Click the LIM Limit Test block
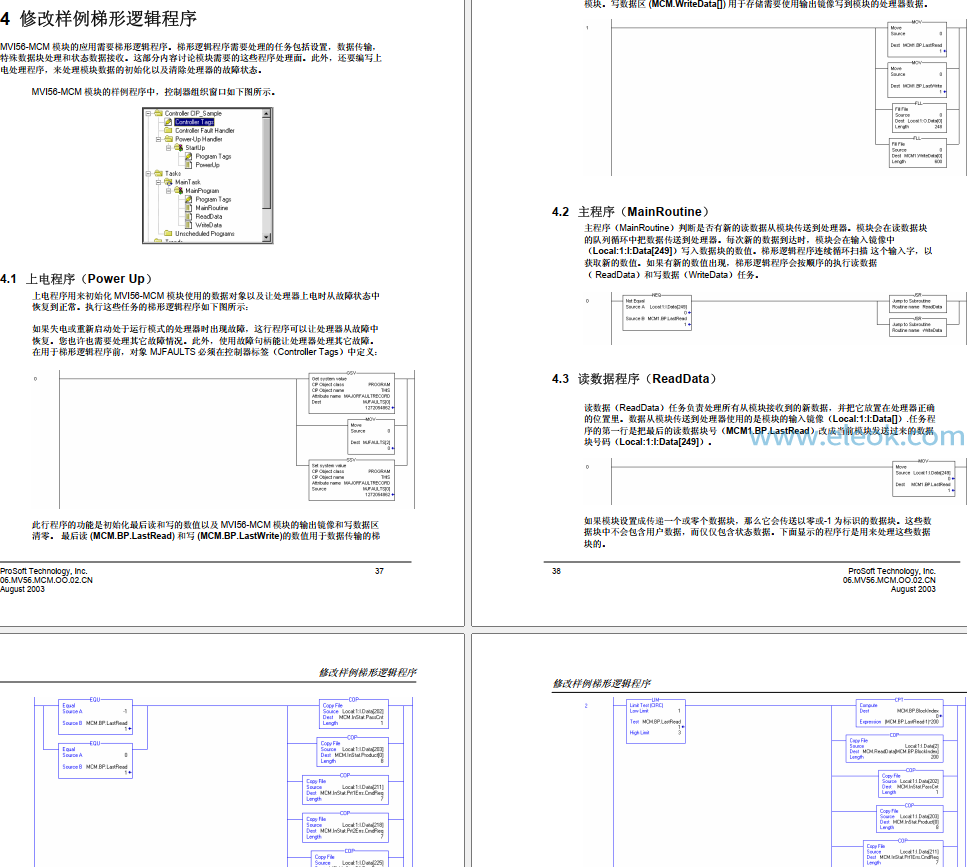The height and width of the screenshot is (867, 967). coord(656,721)
